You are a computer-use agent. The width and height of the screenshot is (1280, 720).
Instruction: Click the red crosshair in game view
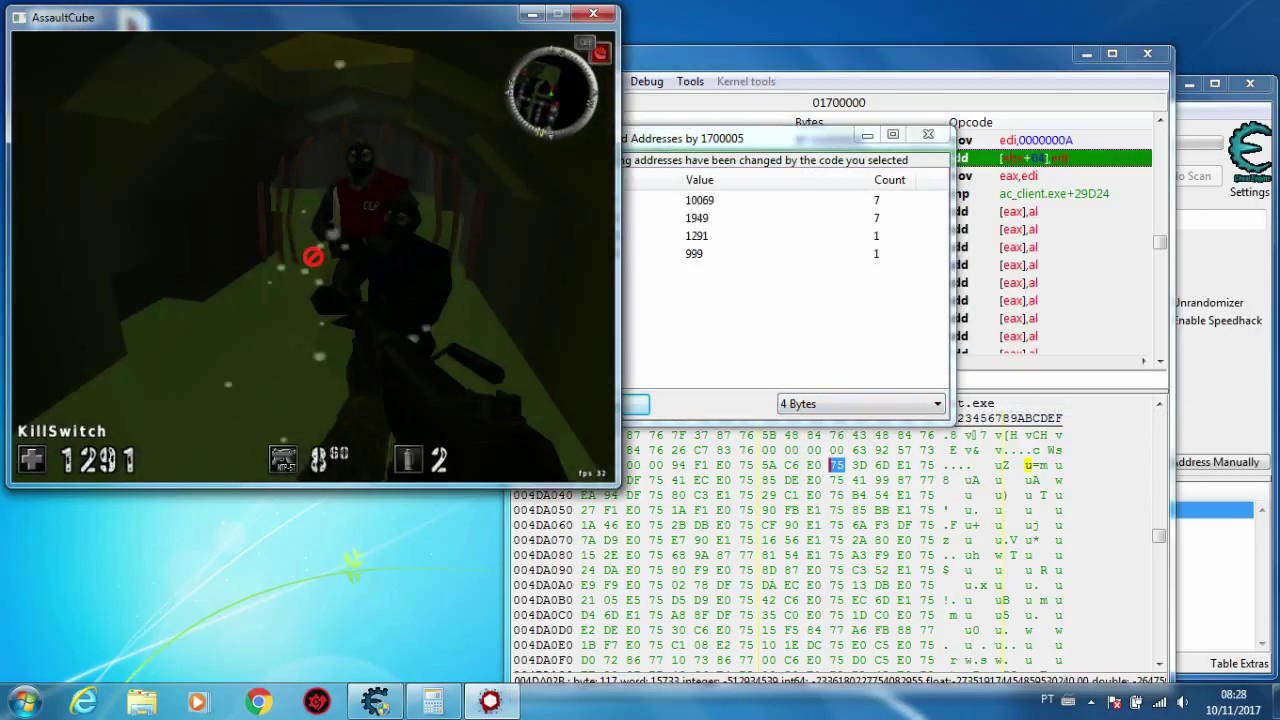click(x=313, y=257)
